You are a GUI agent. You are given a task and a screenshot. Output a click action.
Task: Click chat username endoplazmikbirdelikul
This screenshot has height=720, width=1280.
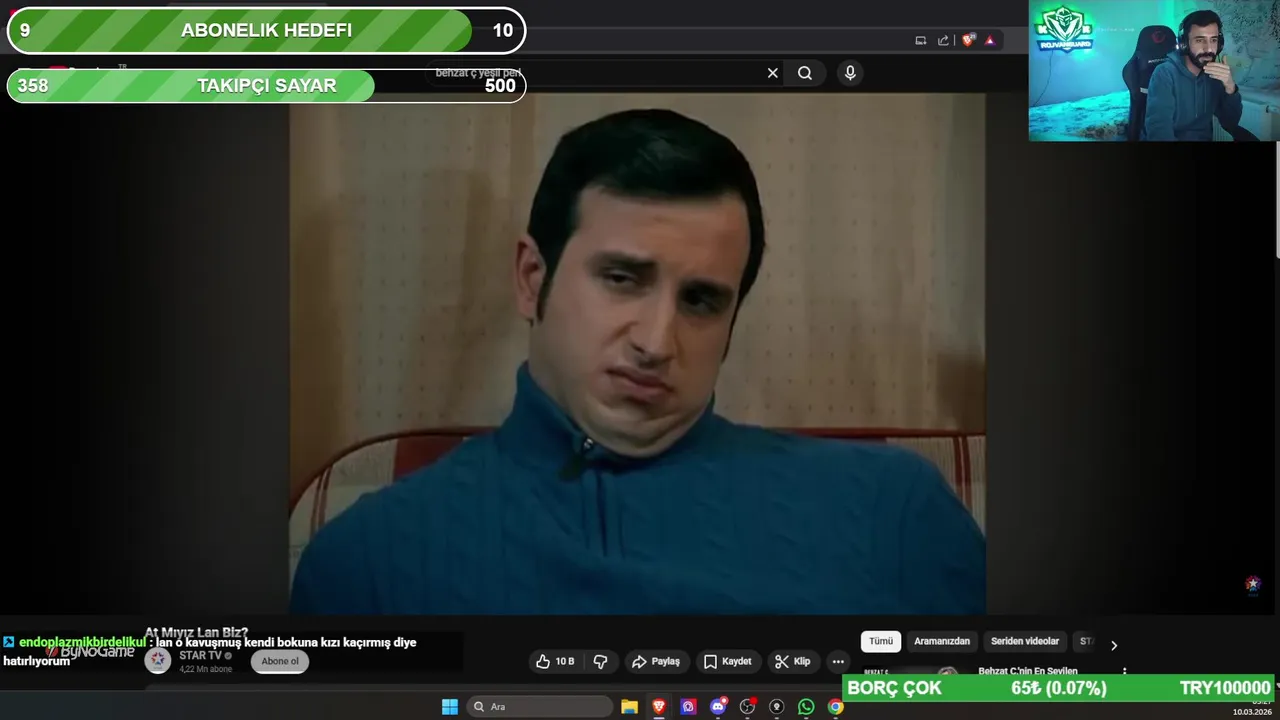pos(82,642)
